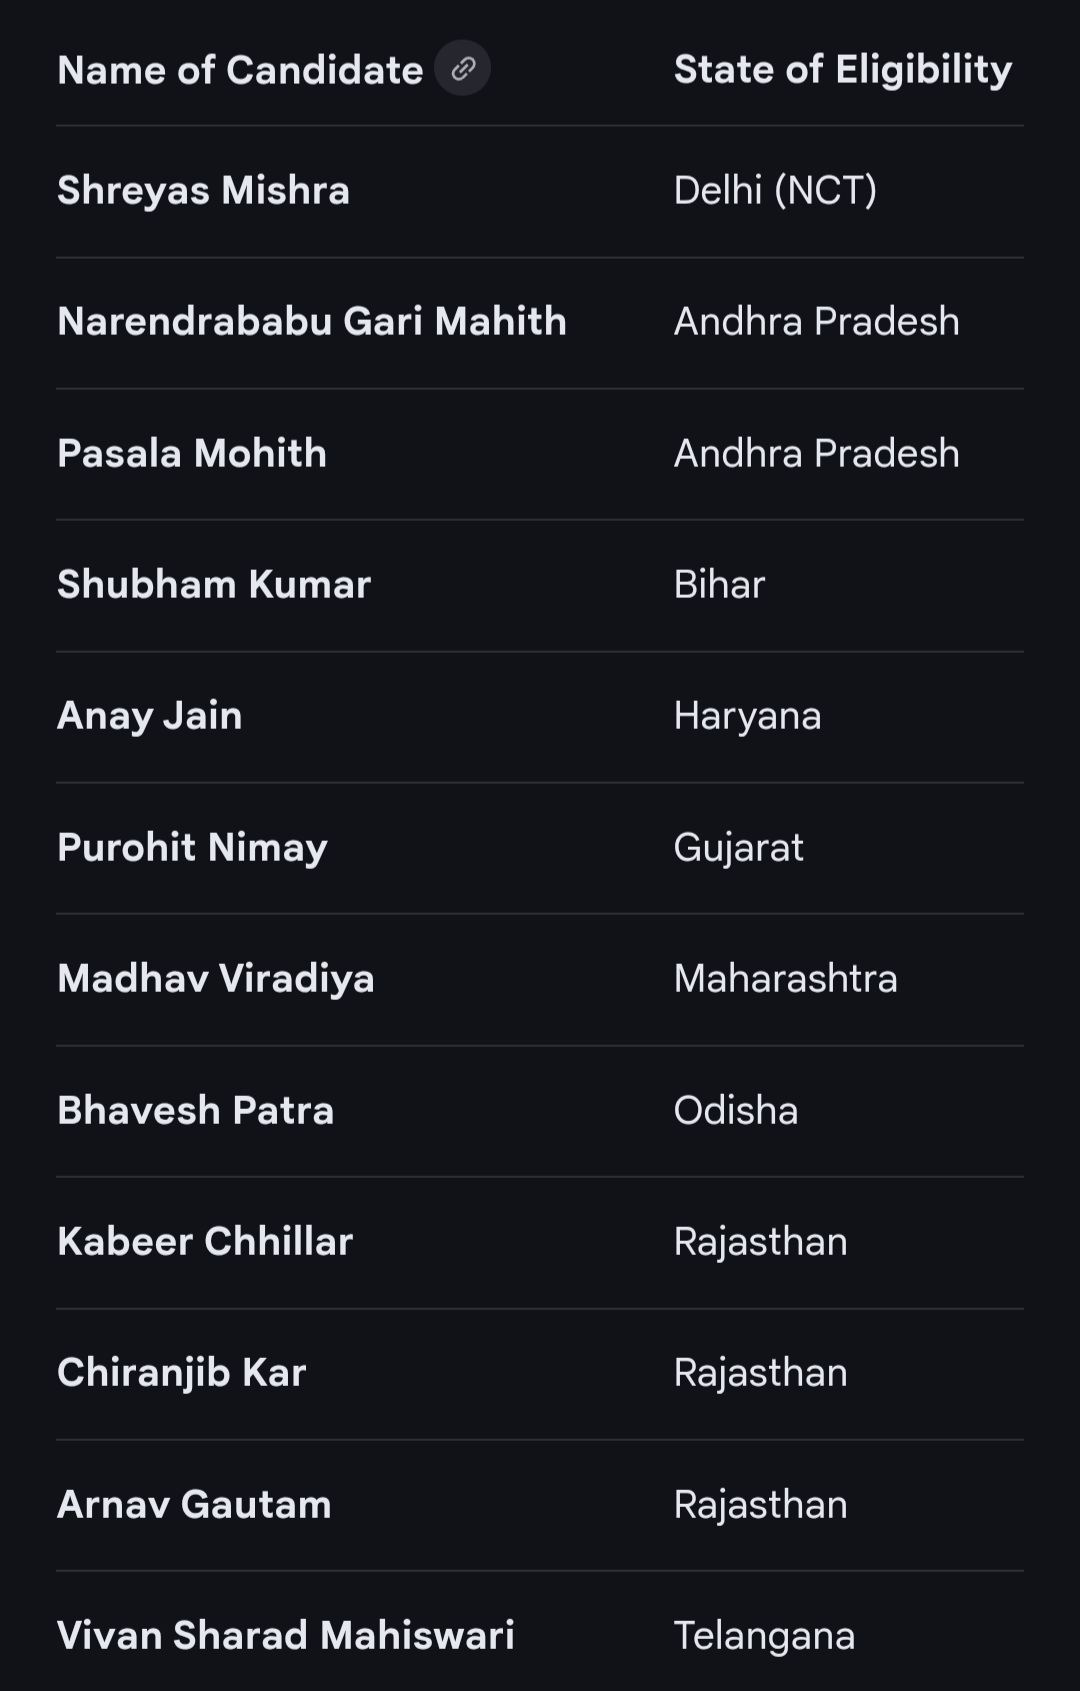Viewport: 1080px width, 1691px height.
Task: Tap the Bihar state cell
Action: (719, 584)
